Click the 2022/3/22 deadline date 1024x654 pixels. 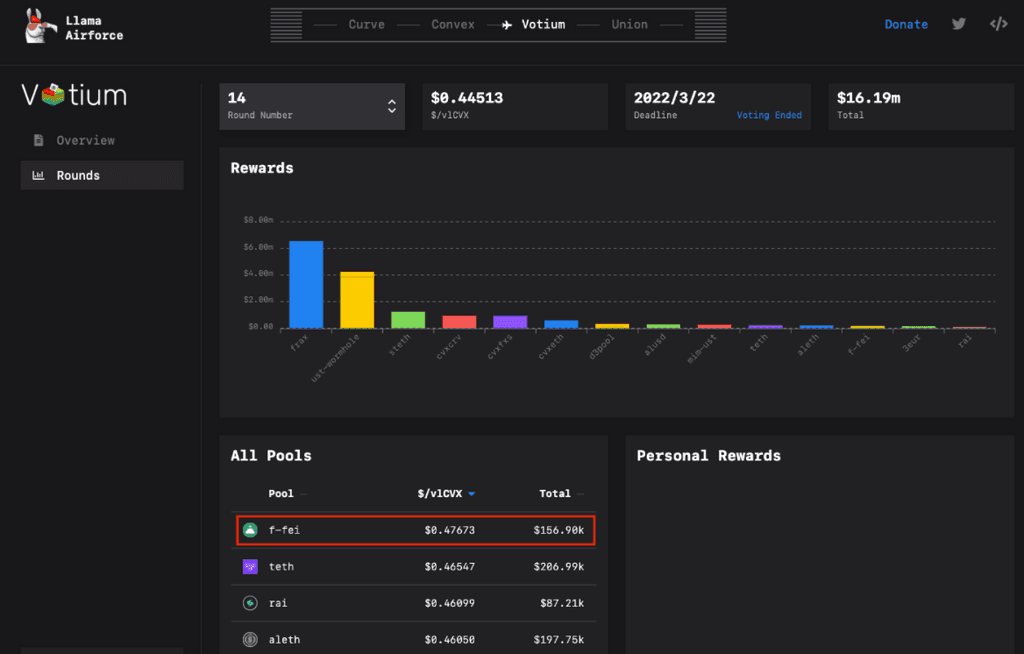tap(674, 98)
